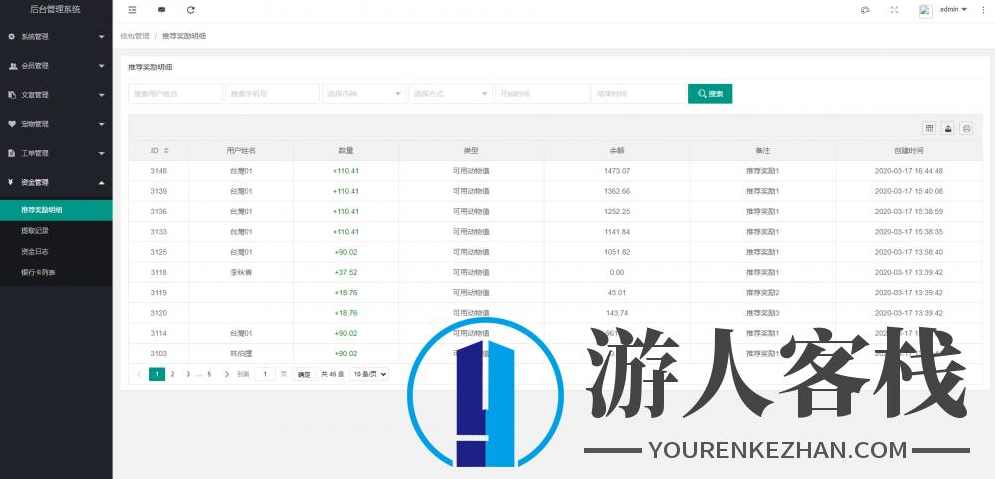Click the admin avatar image
The image size is (995, 479).
tap(925, 10)
